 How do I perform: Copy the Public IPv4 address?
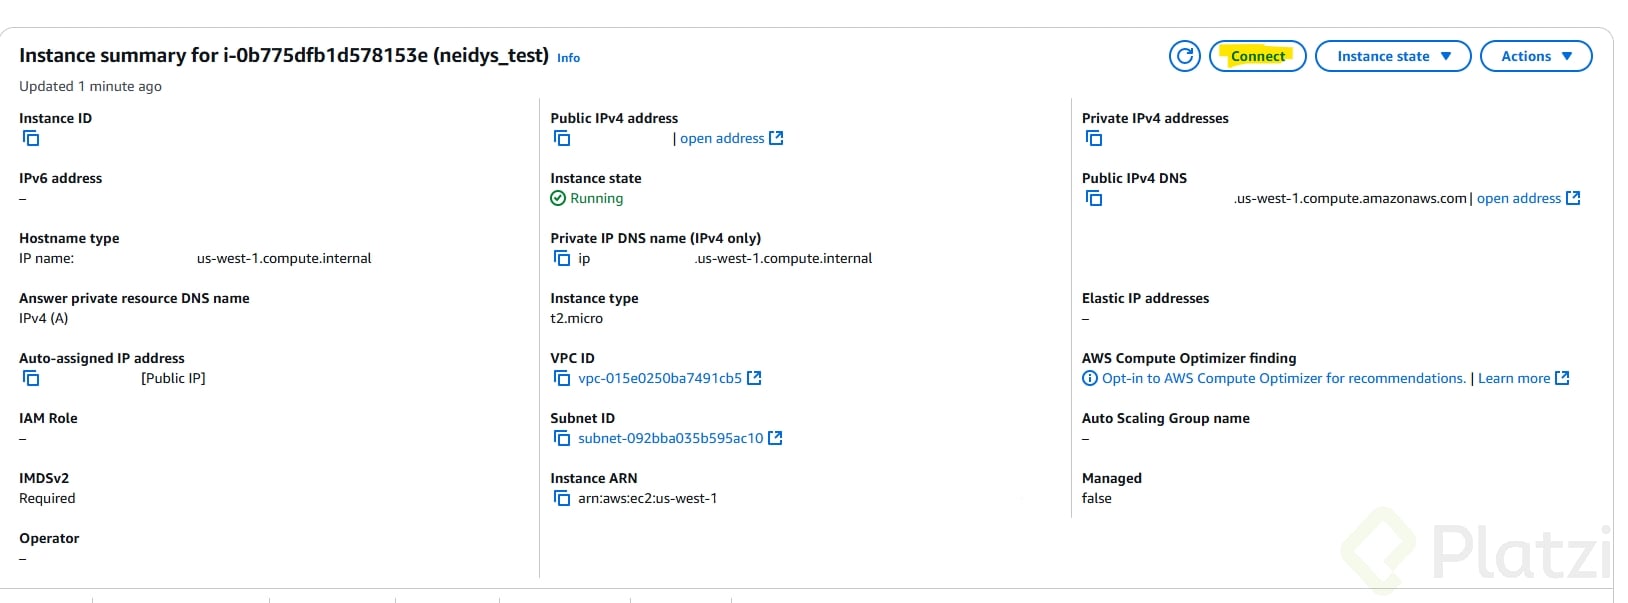tap(562, 138)
